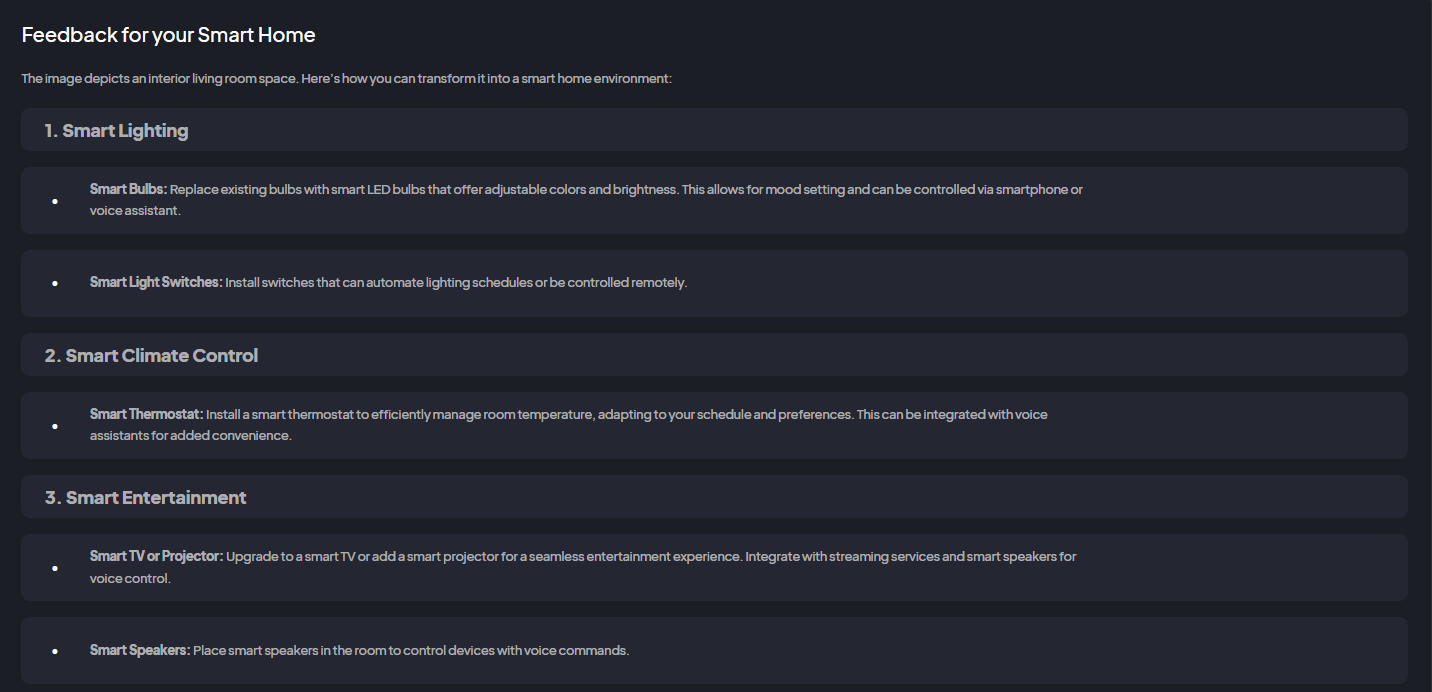Click the bullet dot beside Smart Thermostat
The image size is (1432, 692).
click(x=55, y=426)
